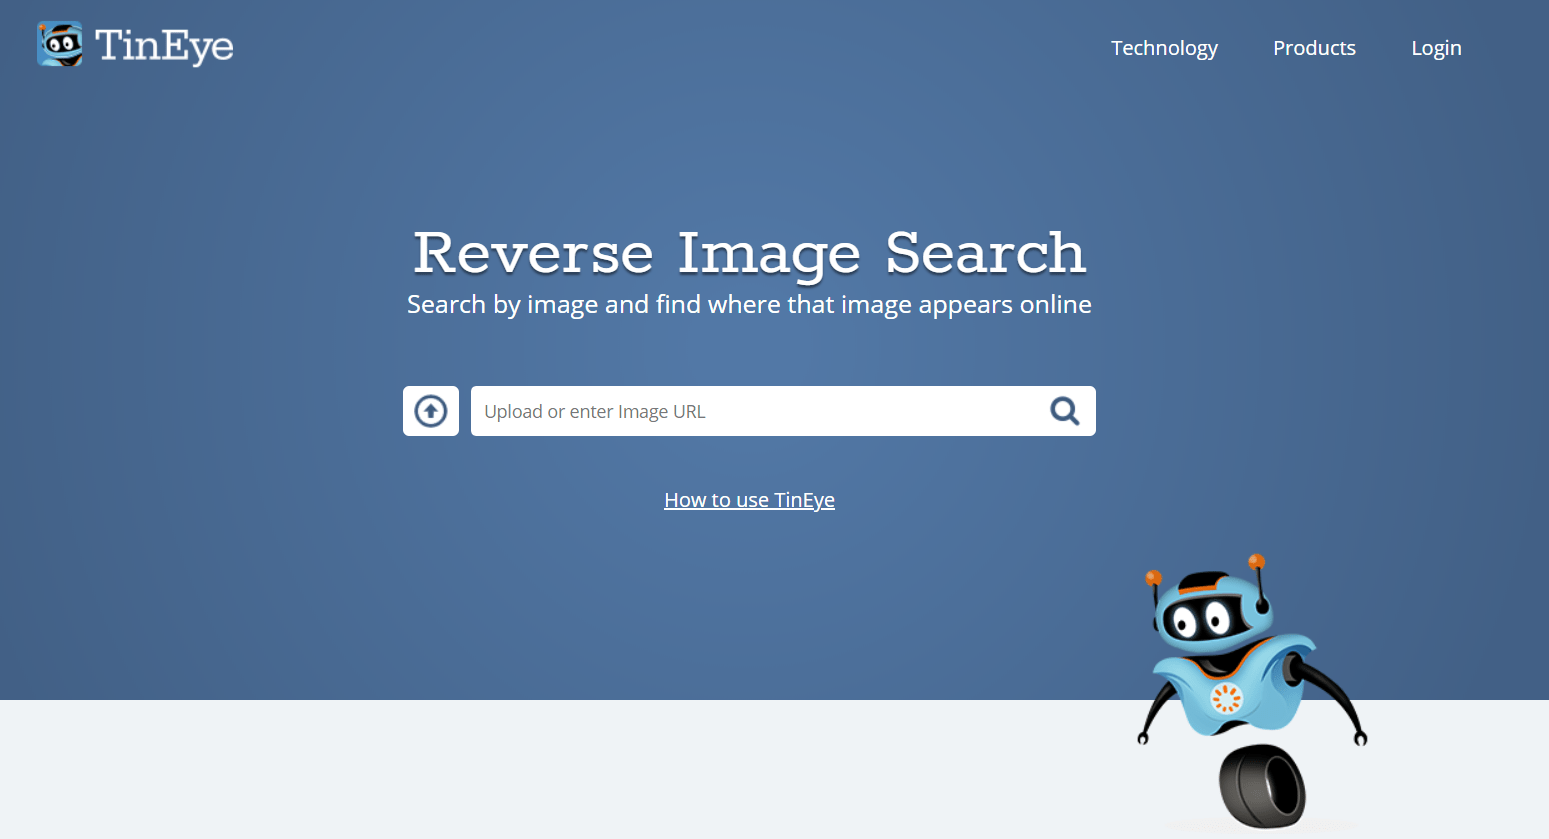Open the Products menu

tap(1314, 47)
